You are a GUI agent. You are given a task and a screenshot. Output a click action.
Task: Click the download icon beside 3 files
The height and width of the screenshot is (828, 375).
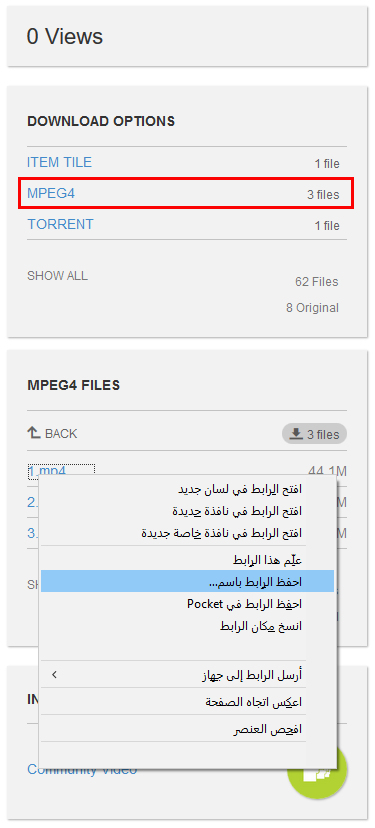coord(297,434)
